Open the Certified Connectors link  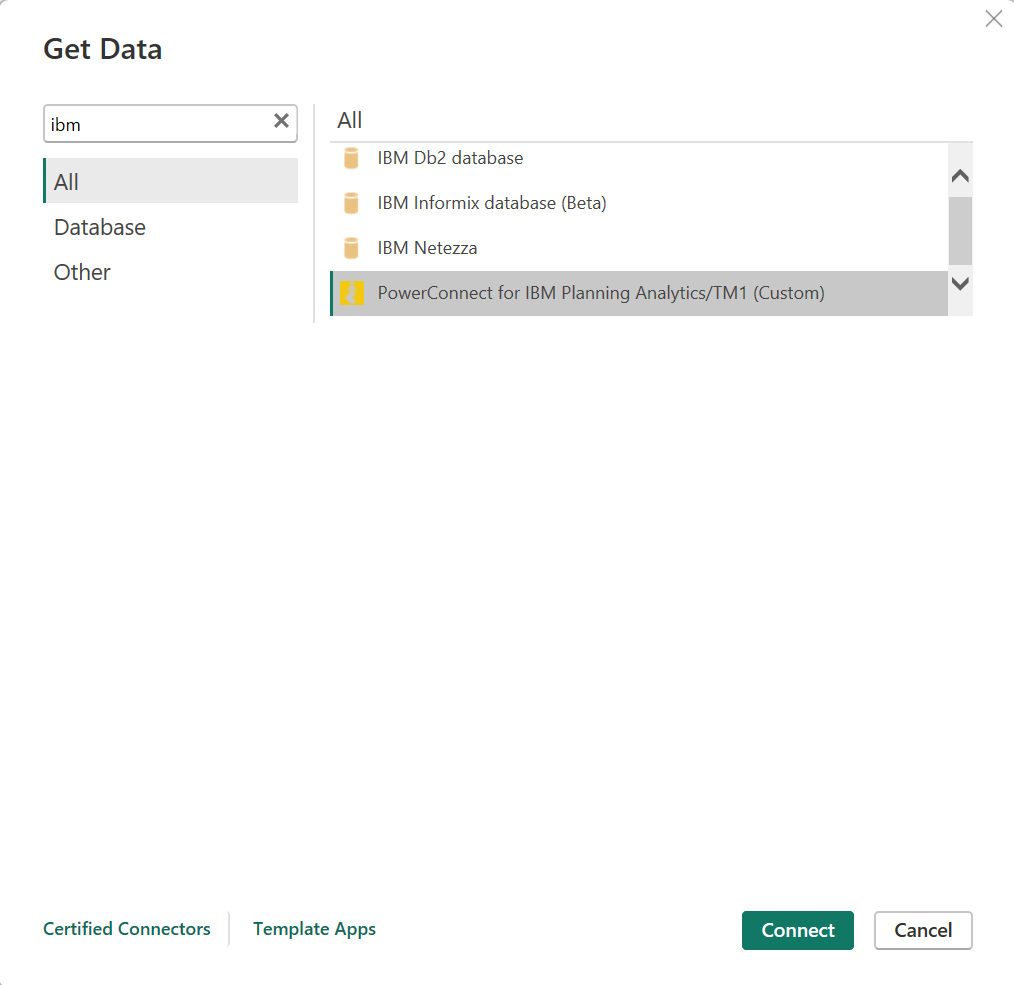click(x=127, y=929)
